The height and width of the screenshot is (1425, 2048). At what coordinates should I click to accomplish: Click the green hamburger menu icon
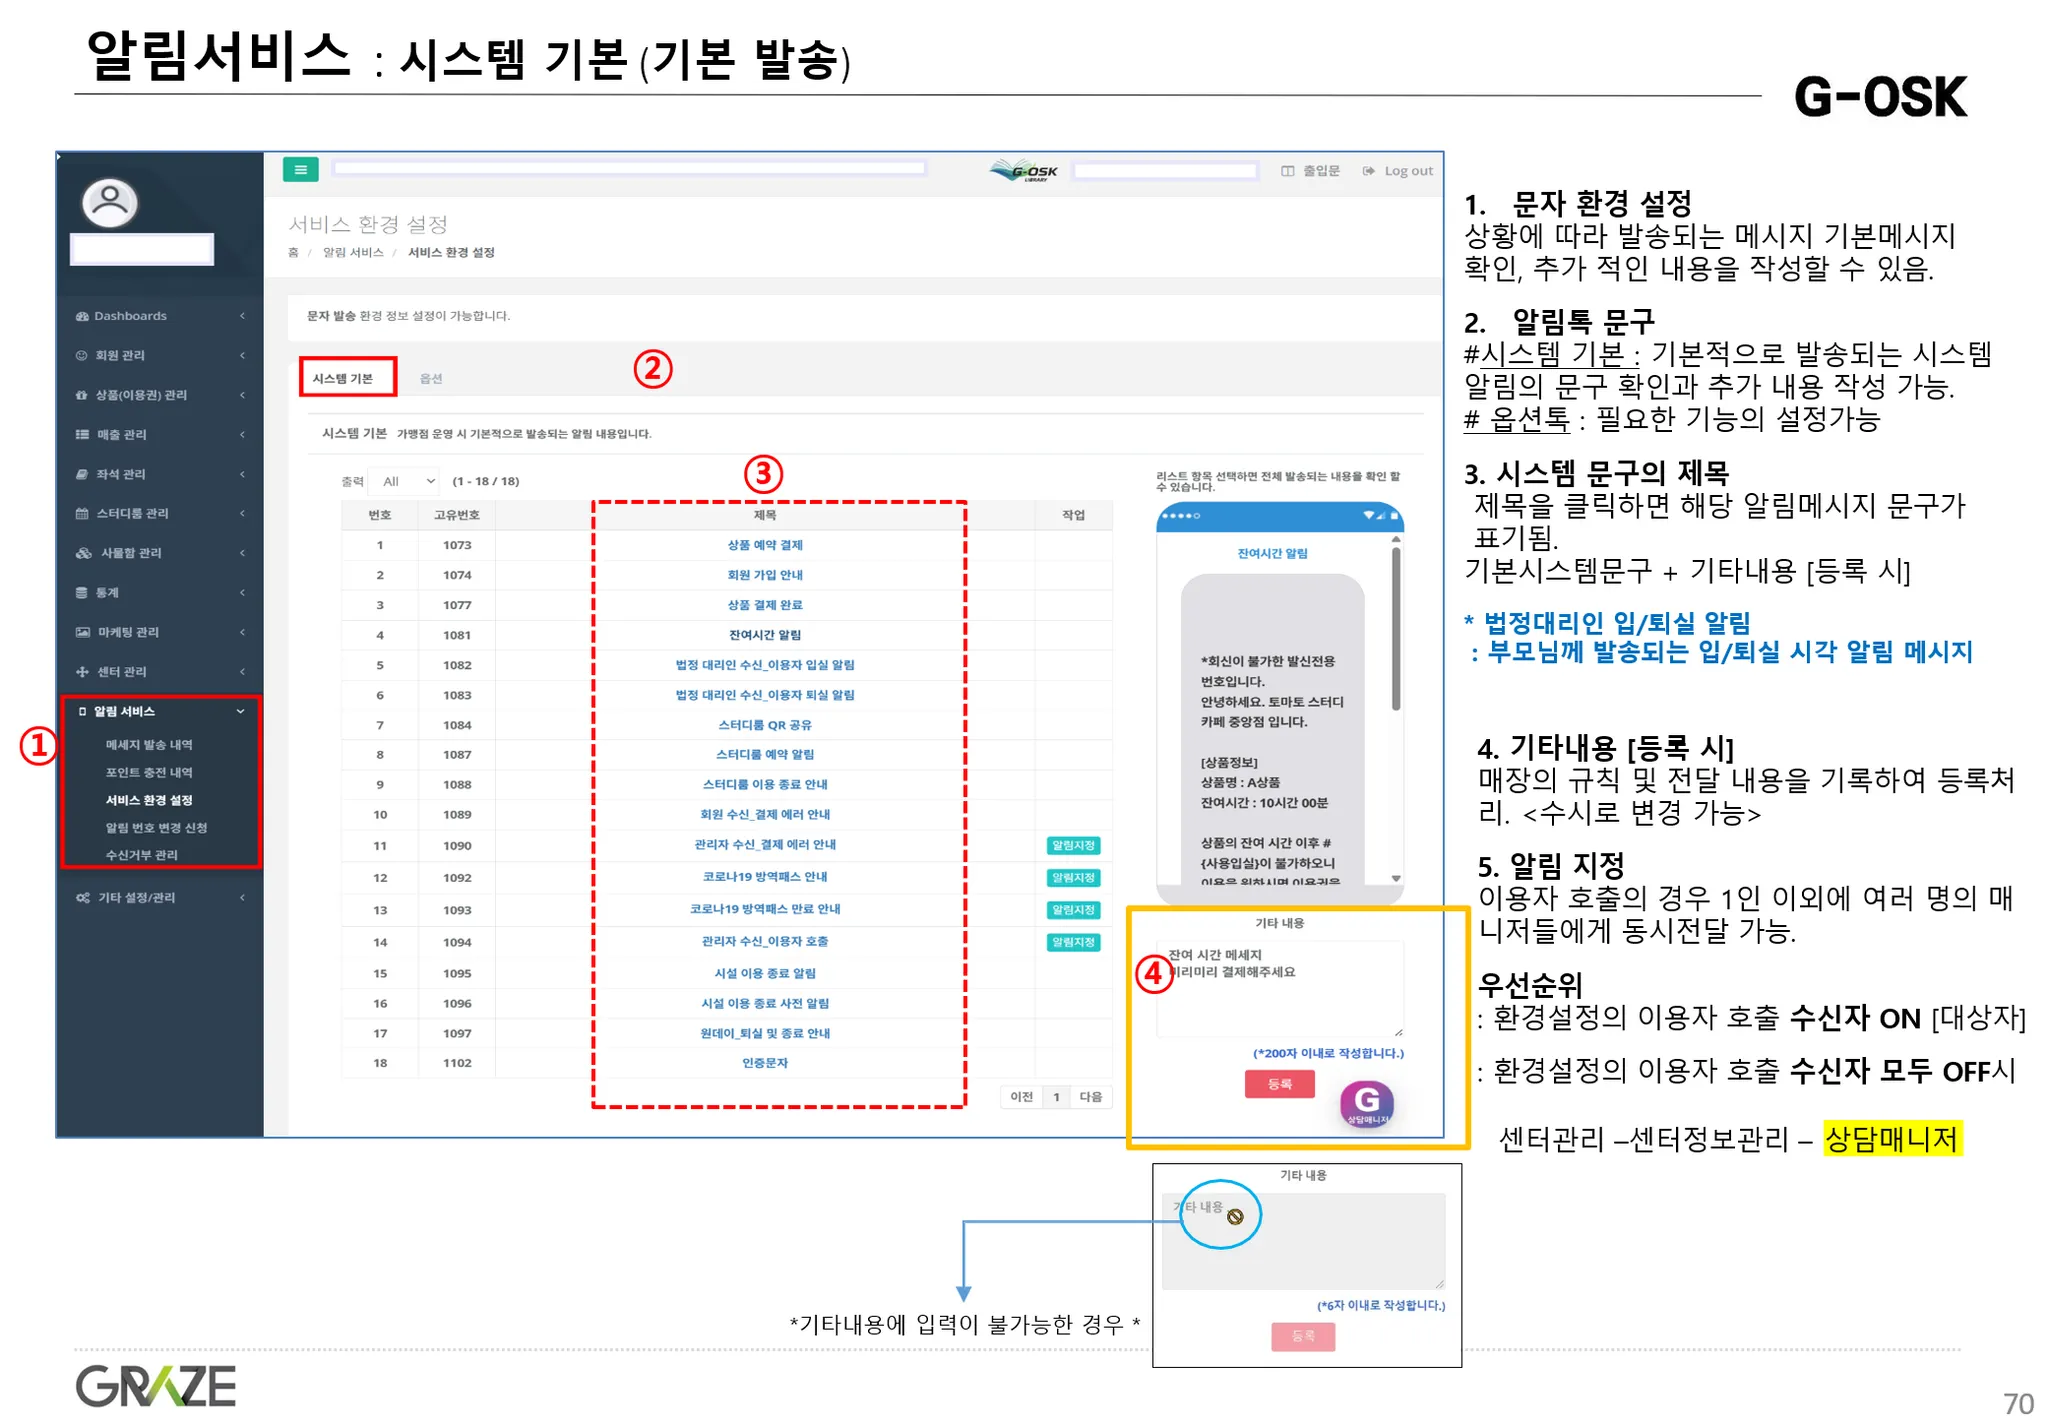pos(300,170)
